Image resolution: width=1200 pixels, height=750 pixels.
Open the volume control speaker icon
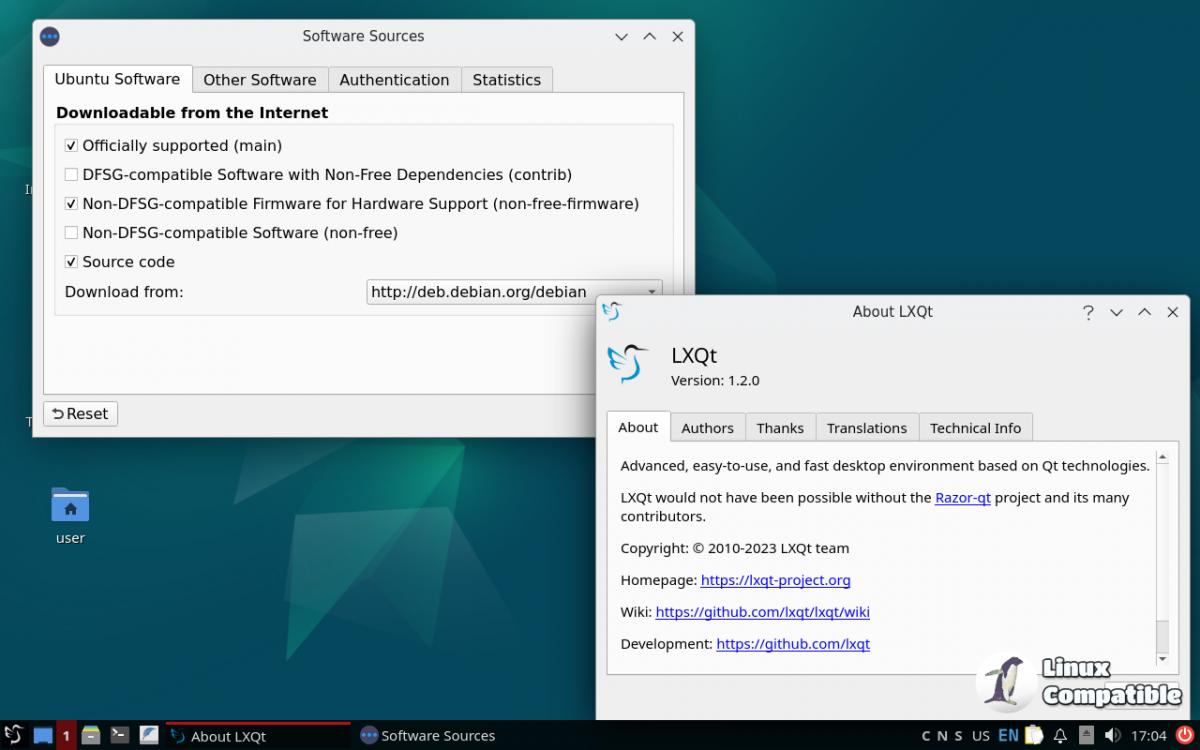(1112, 735)
